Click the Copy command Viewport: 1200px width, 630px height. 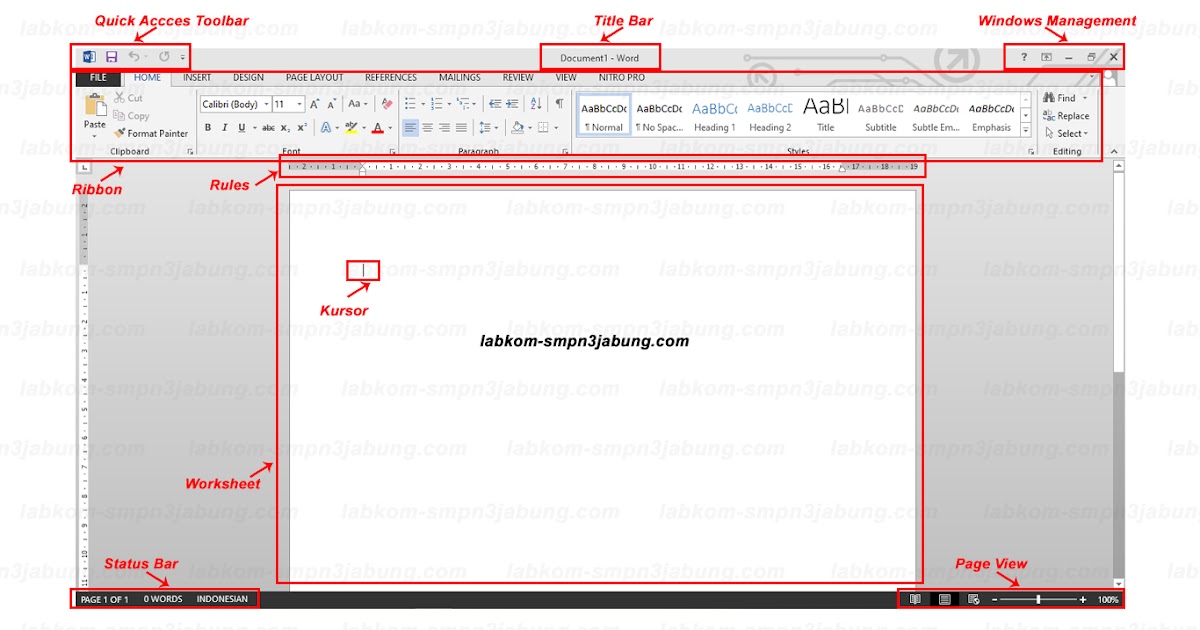(x=131, y=115)
